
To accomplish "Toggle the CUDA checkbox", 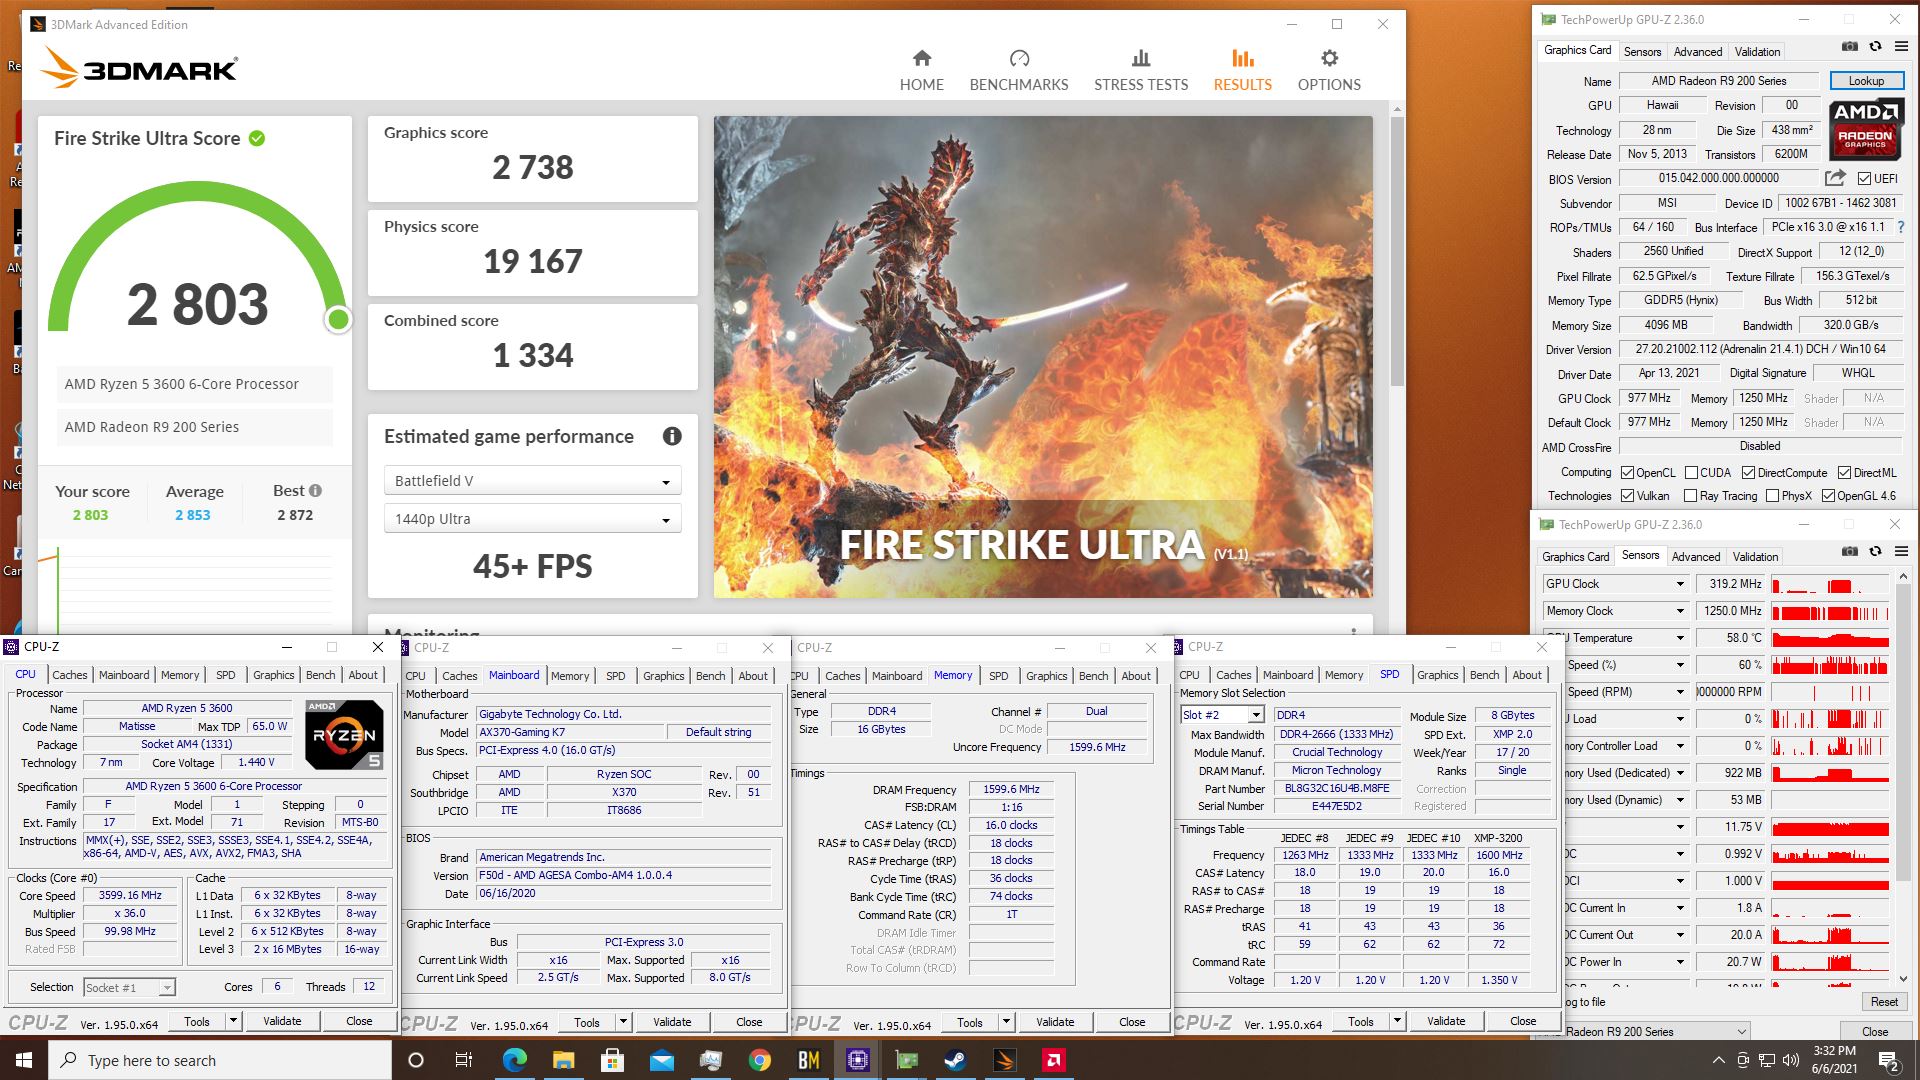I will coord(1691,473).
